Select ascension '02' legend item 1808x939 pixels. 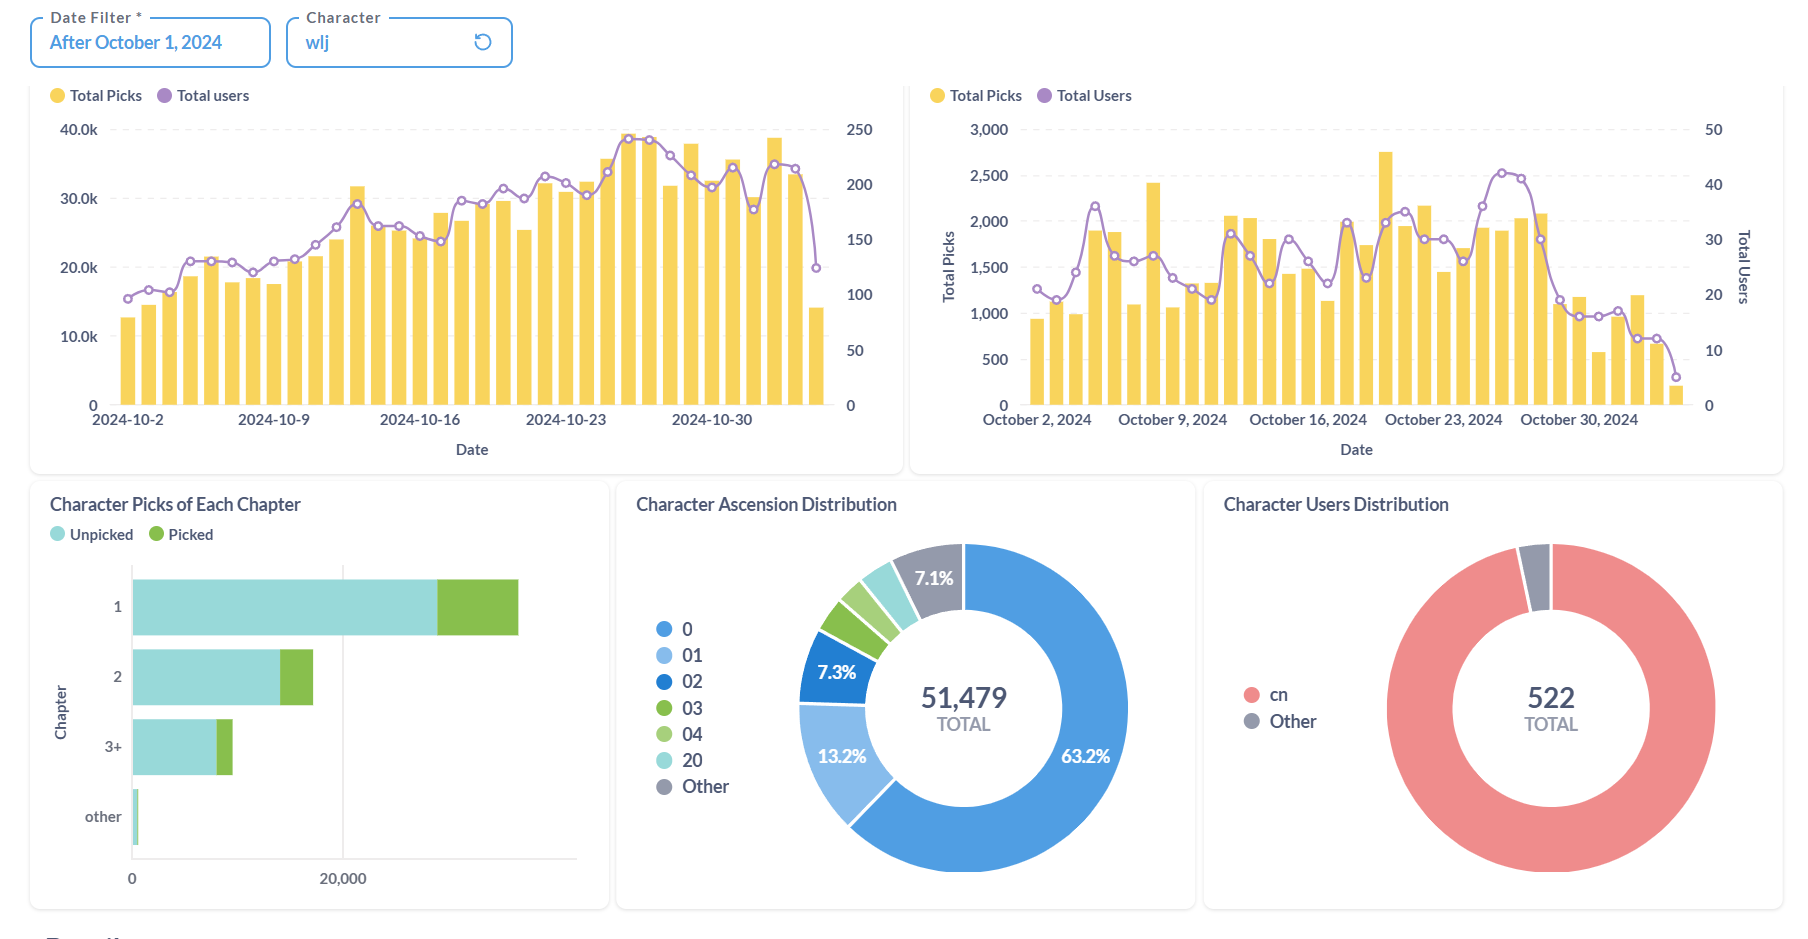pos(679,681)
